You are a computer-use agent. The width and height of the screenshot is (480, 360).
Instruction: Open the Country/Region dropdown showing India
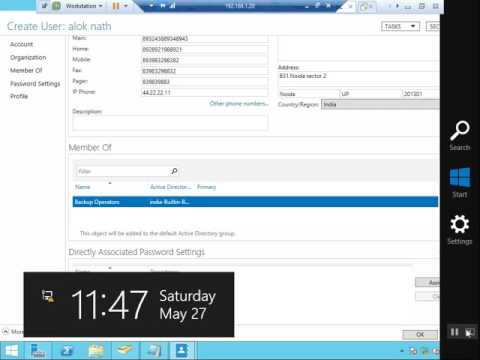coord(380,104)
